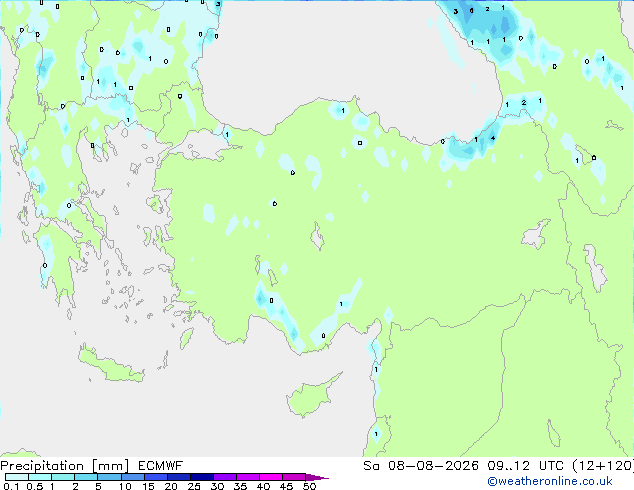The width and height of the screenshot is (634, 490).
Task: Click the '10' legend scale label
Action: tap(125, 486)
